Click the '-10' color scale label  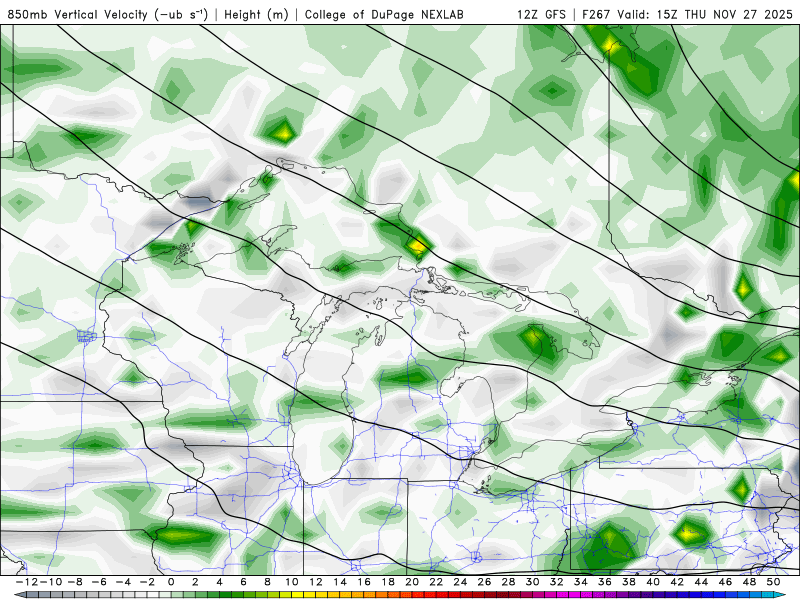(x=50, y=582)
